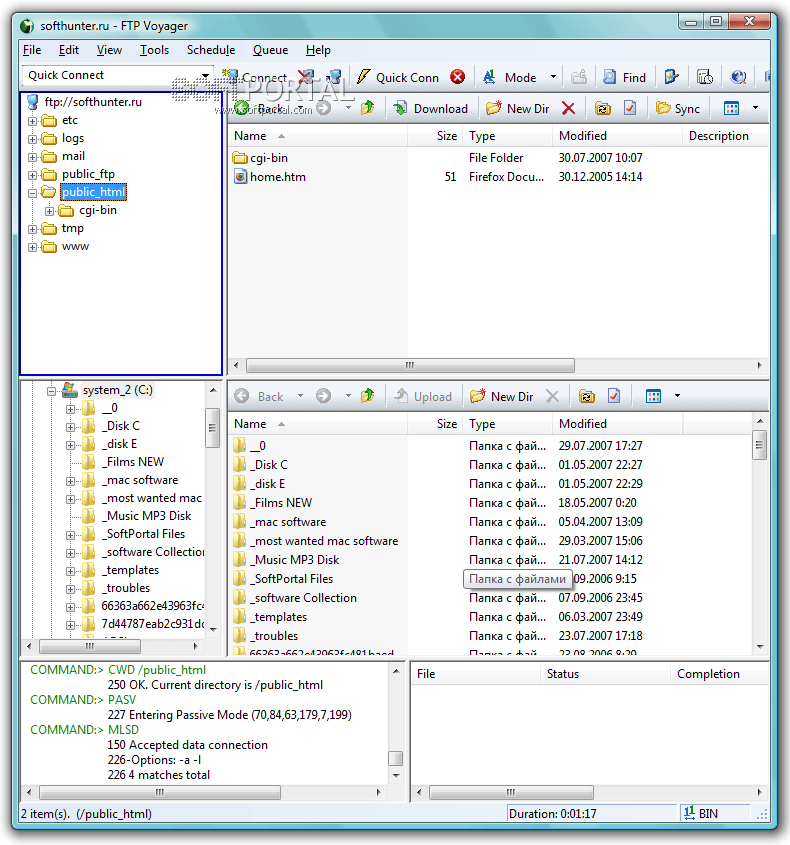Viewport: 790px width, 845px height.
Task: Expand the public_ftp folder node
Action: click(x=32, y=175)
